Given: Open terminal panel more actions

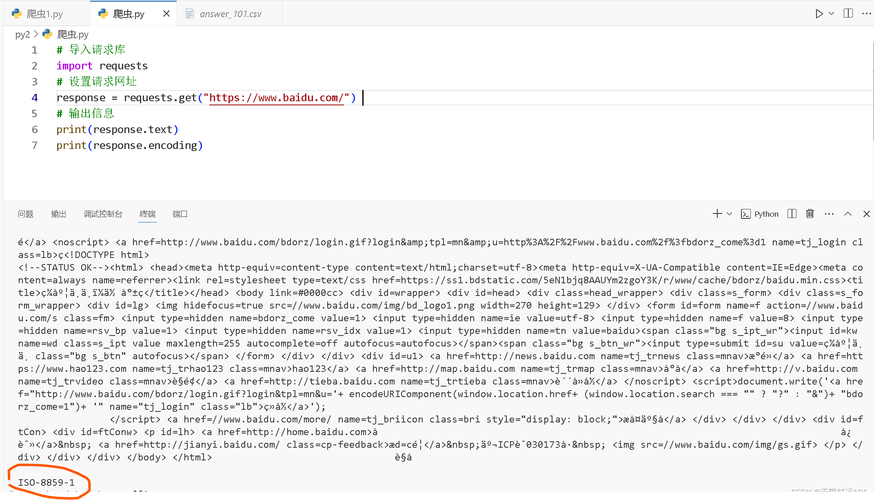Looking at the screenshot, I should click(x=829, y=214).
